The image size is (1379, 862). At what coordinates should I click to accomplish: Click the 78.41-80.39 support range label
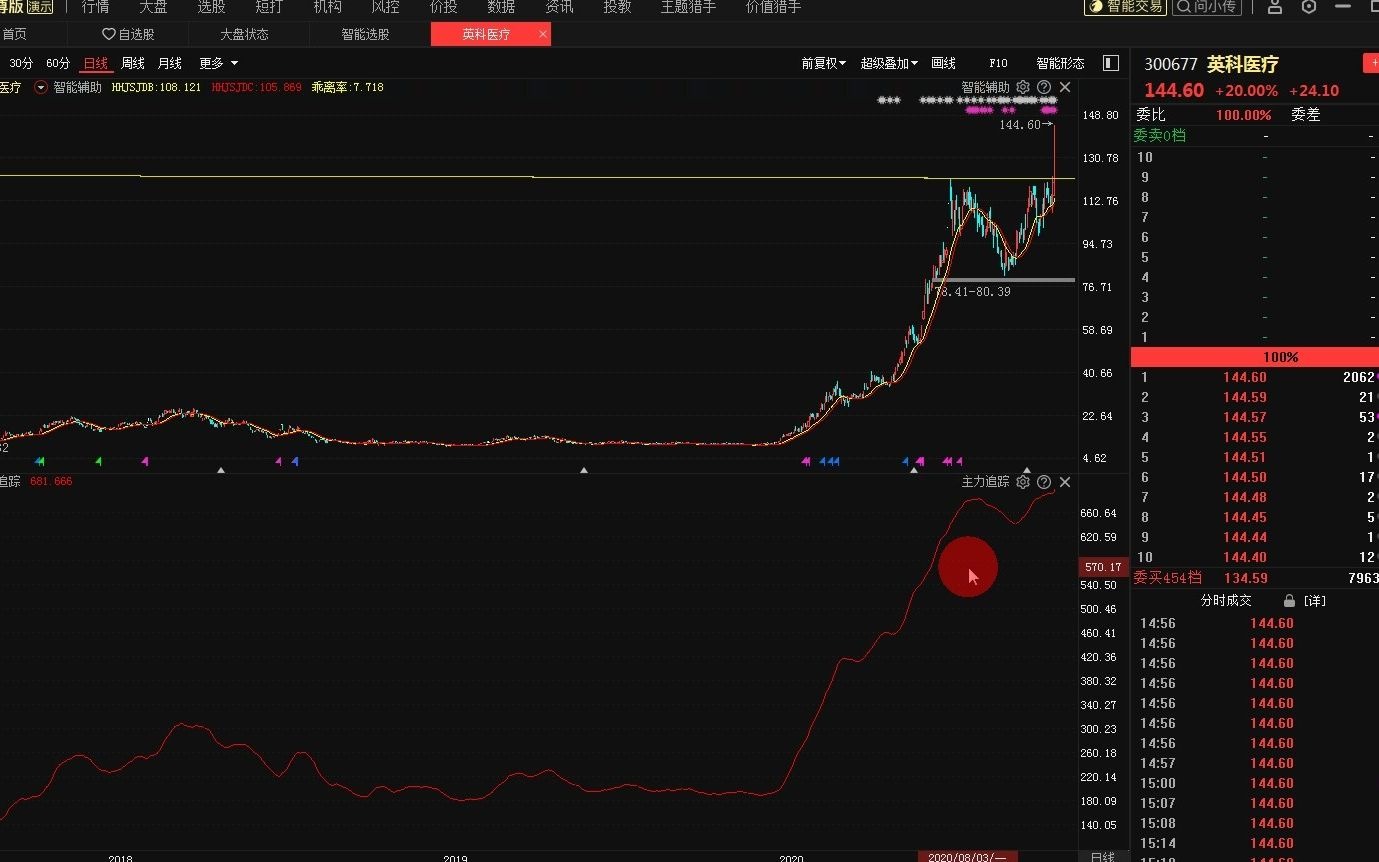pos(972,292)
